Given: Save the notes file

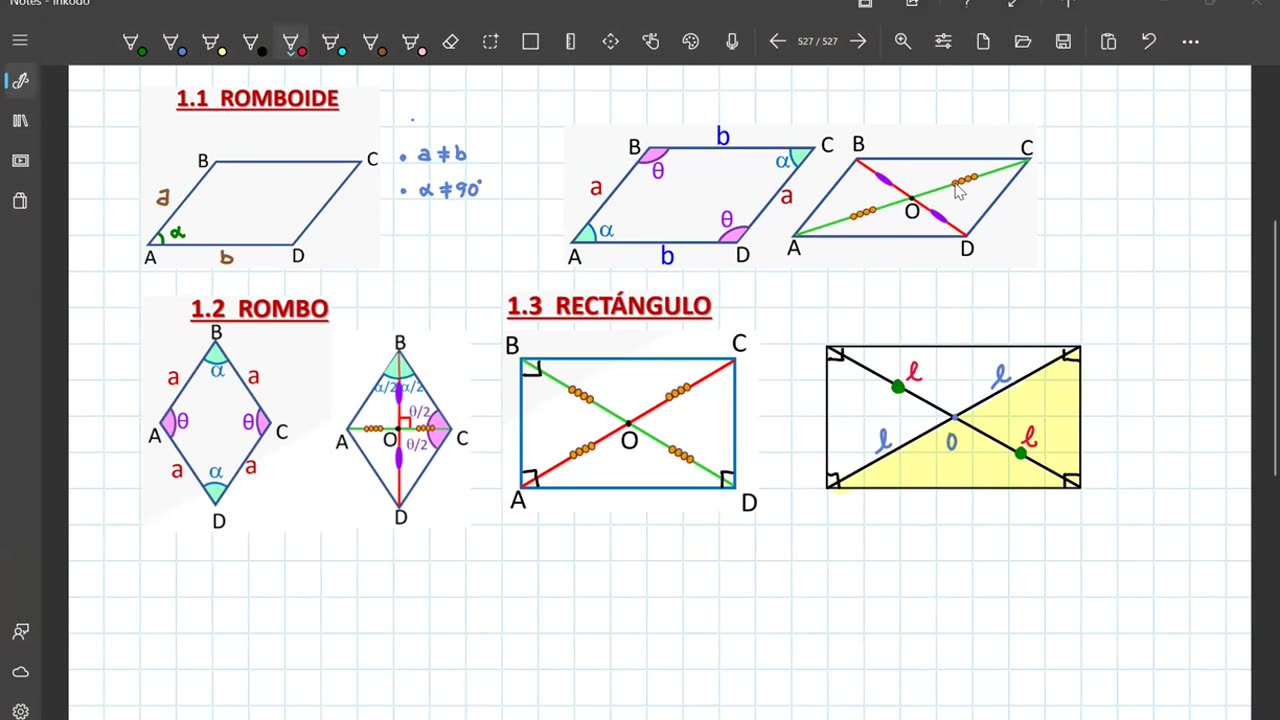Looking at the screenshot, I should [x=1063, y=42].
